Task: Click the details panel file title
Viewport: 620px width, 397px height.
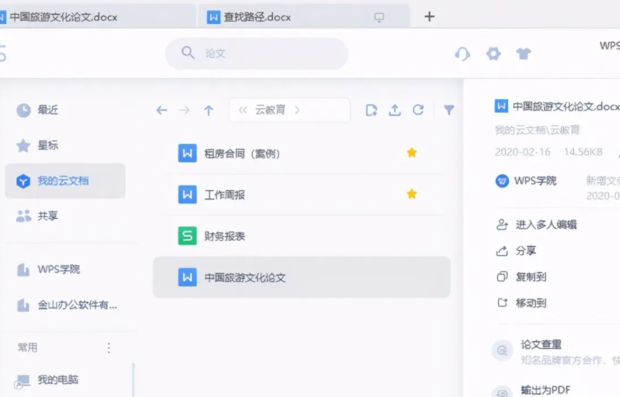Action: 566,106
